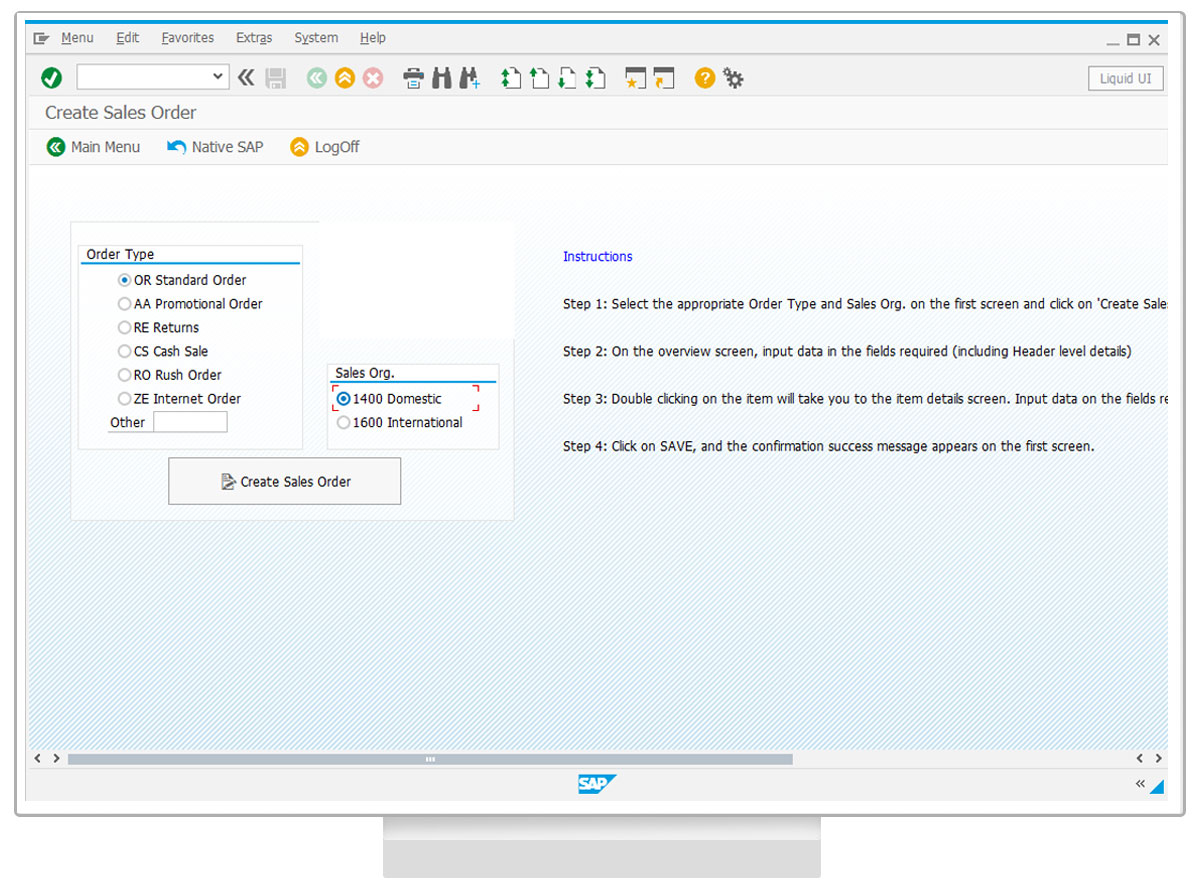Open Customize Layout gear icon
Viewport: 1200px width, 888px height.
coord(734,78)
